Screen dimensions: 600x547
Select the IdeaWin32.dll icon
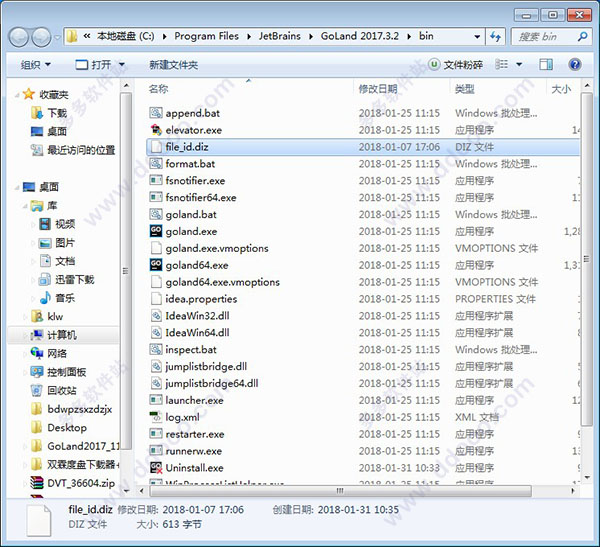tap(156, 315)
